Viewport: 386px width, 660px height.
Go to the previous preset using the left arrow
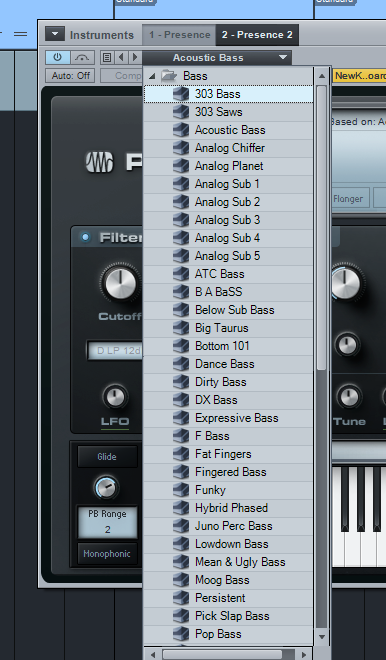(121, 57)
